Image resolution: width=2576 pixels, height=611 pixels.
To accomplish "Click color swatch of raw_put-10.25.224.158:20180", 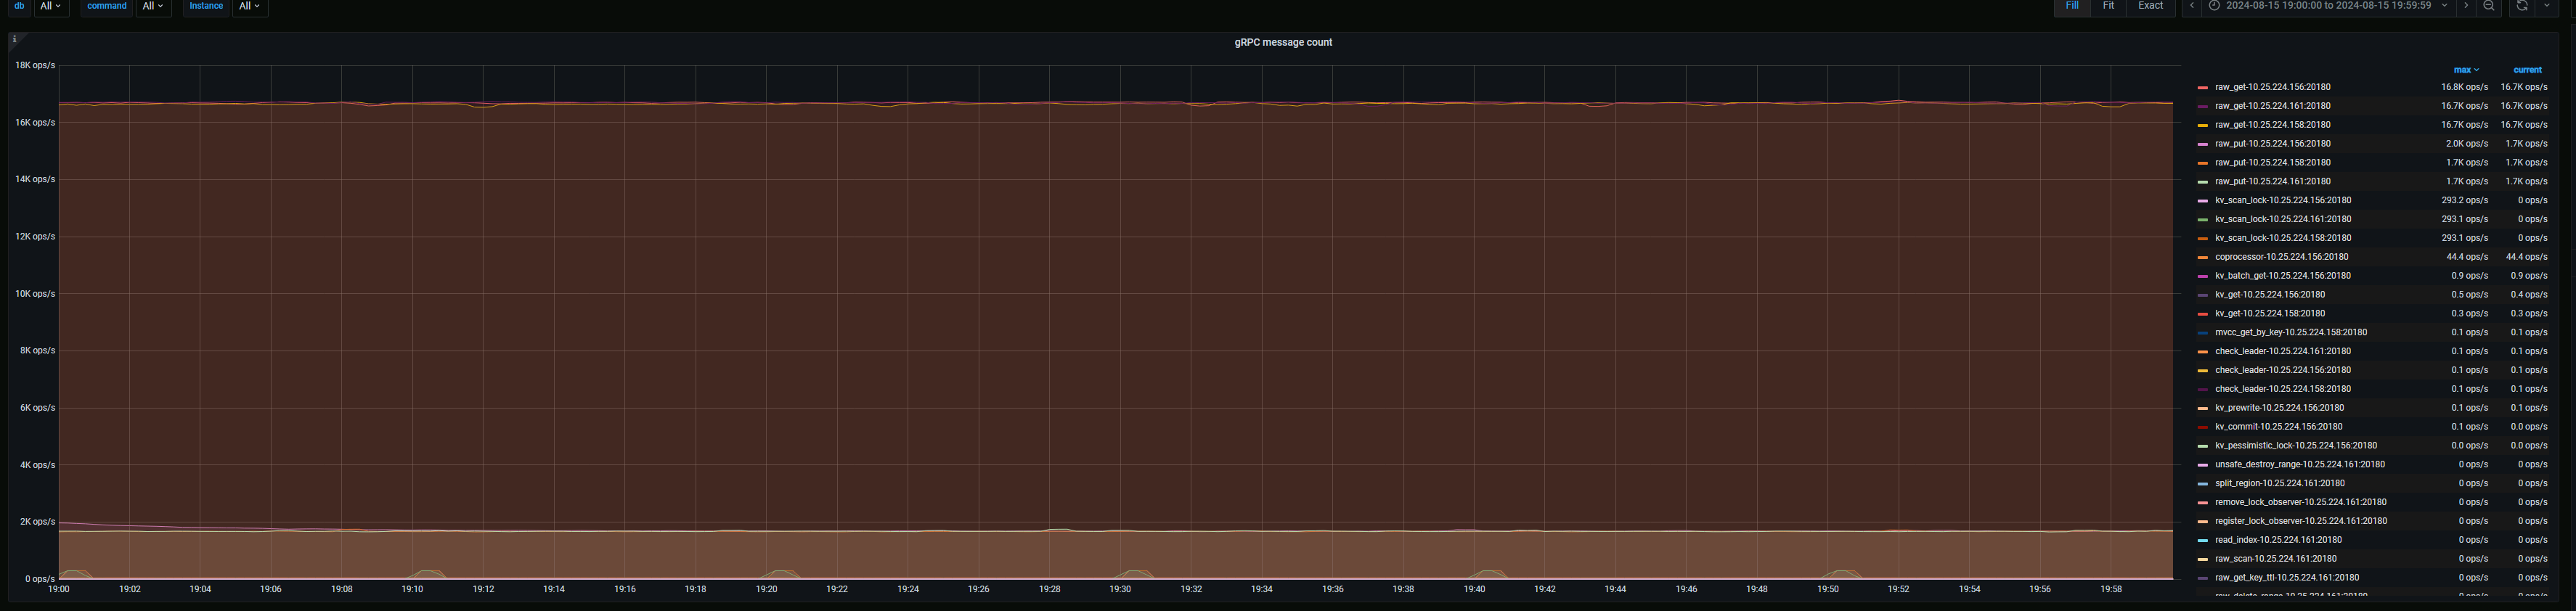I will (2202, 163).
